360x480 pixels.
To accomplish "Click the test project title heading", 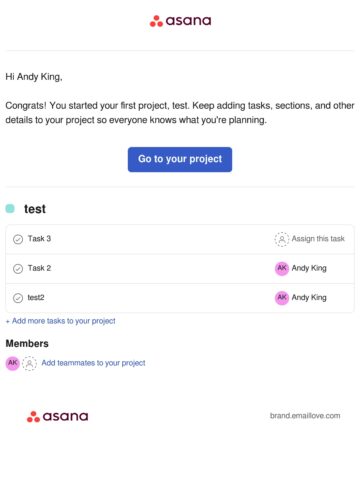I will (35, 209).
